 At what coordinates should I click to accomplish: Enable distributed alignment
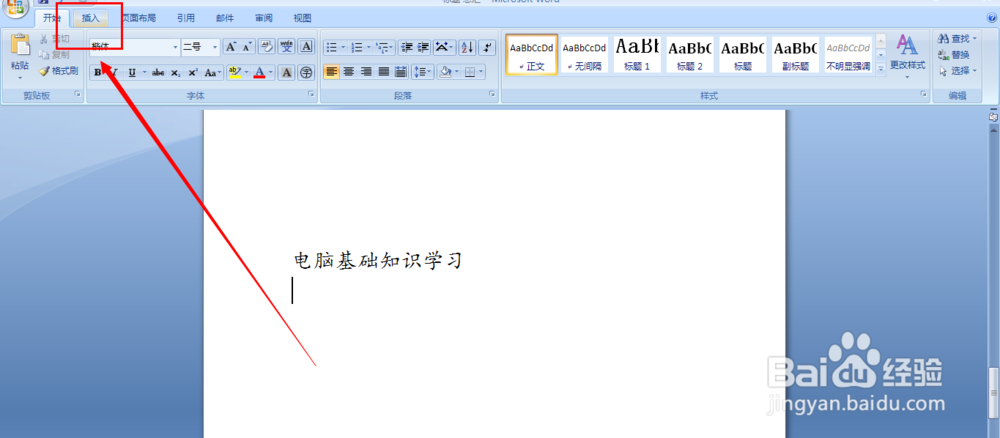pos(401,72)
